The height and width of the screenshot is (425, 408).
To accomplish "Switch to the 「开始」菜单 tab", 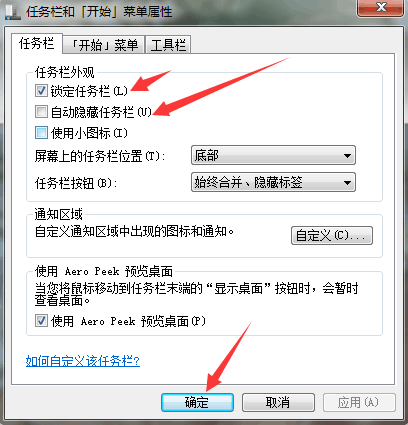I will click(104, 45).
